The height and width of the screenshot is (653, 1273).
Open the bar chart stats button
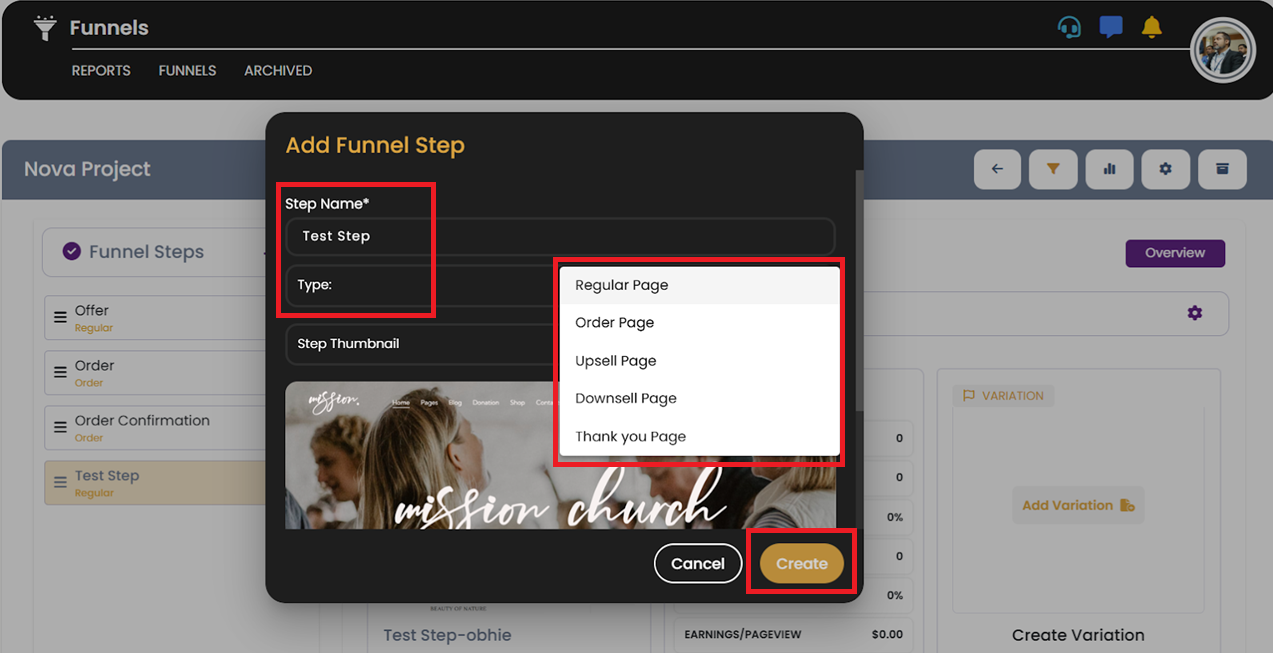pyautogui.click(x=1109, y=169)
